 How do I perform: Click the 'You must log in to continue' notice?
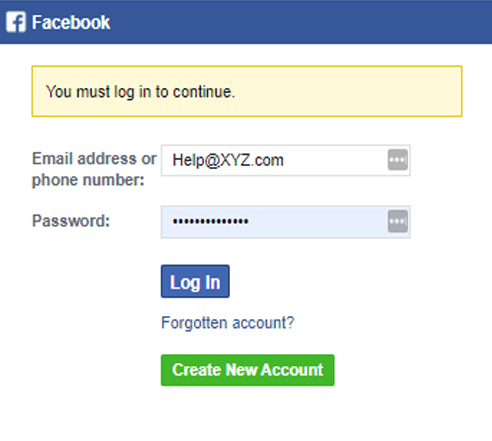coord(247,91)
